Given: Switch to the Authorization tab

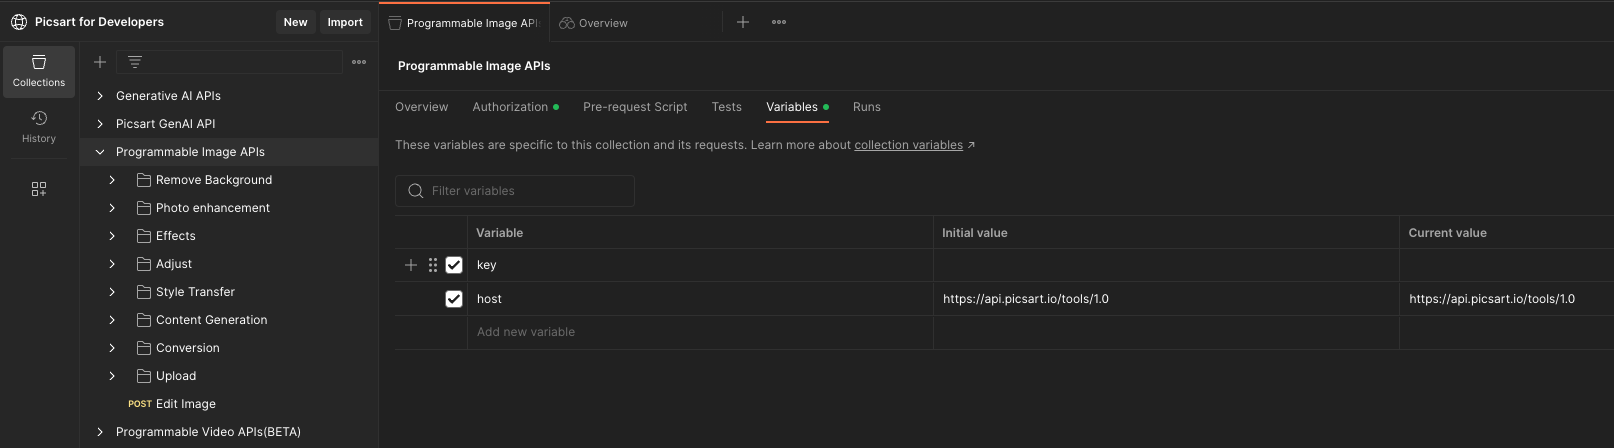Looking at the screenshot, I should tap(515, 107).
